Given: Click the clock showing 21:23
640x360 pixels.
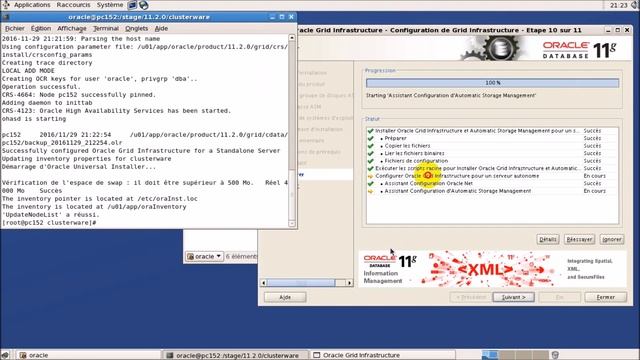Looking at the screenshot, I should (618, 5).
